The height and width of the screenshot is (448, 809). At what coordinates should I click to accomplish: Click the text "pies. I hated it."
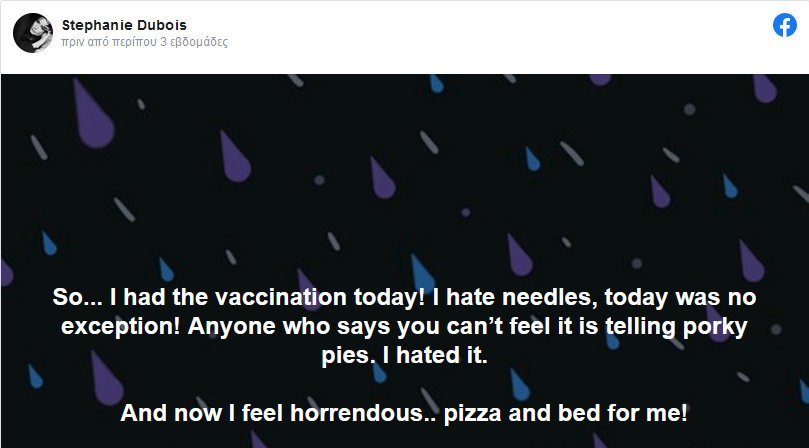point(404,356)
